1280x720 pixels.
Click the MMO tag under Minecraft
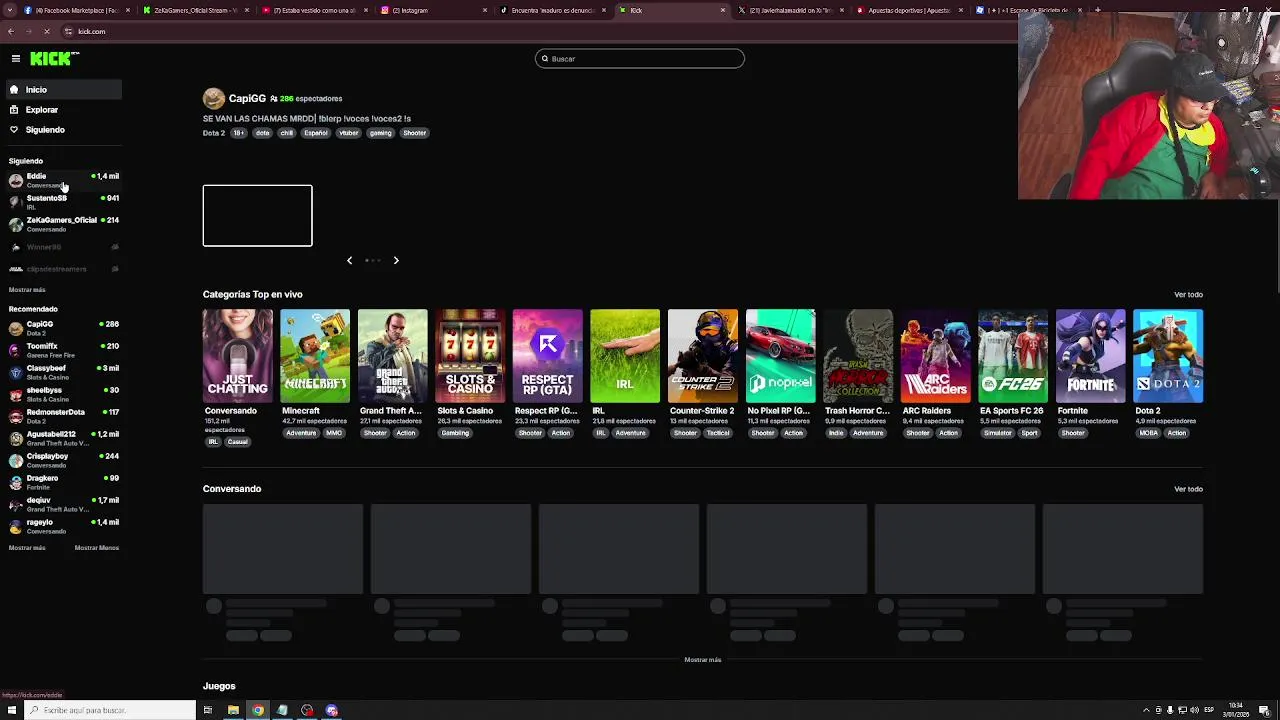(334, 433)
